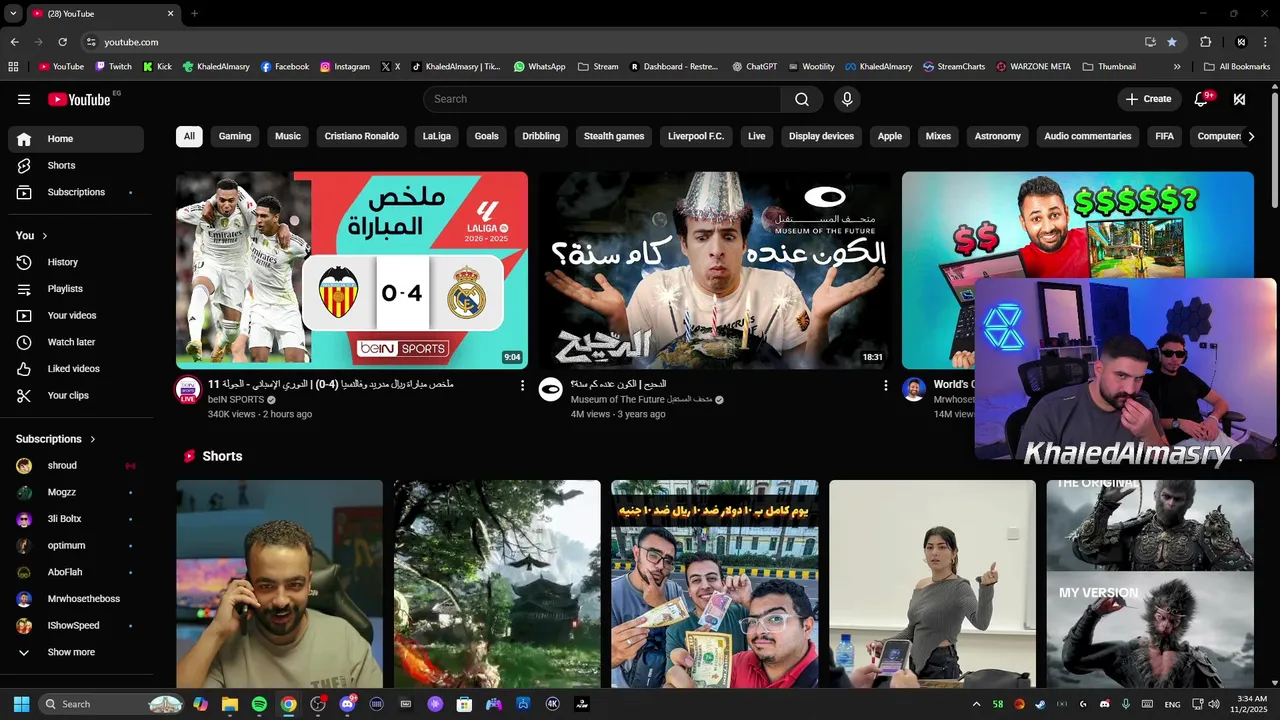Expand the You section chevron

45,236
